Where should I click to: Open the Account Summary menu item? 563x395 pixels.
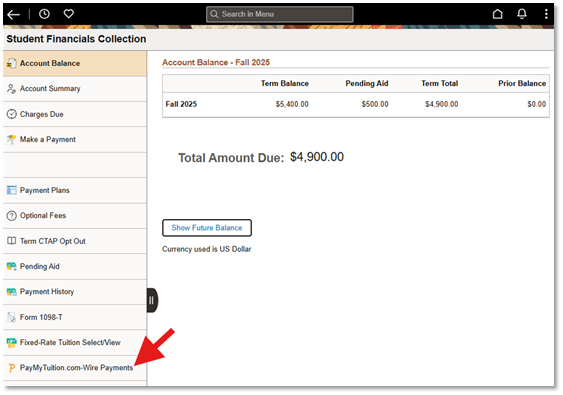[75, 89]
